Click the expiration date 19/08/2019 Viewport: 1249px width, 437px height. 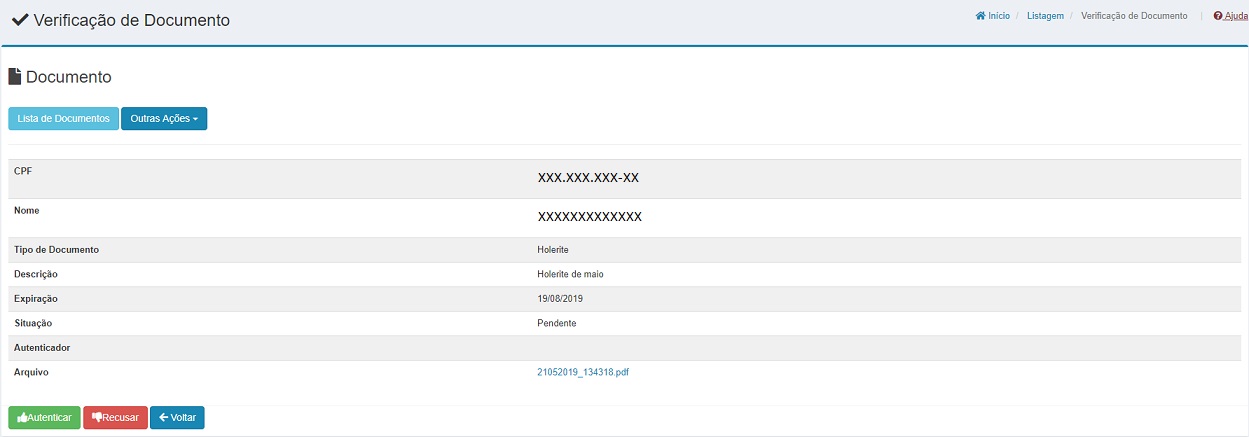pyautogui.click(x=560, y=298)
